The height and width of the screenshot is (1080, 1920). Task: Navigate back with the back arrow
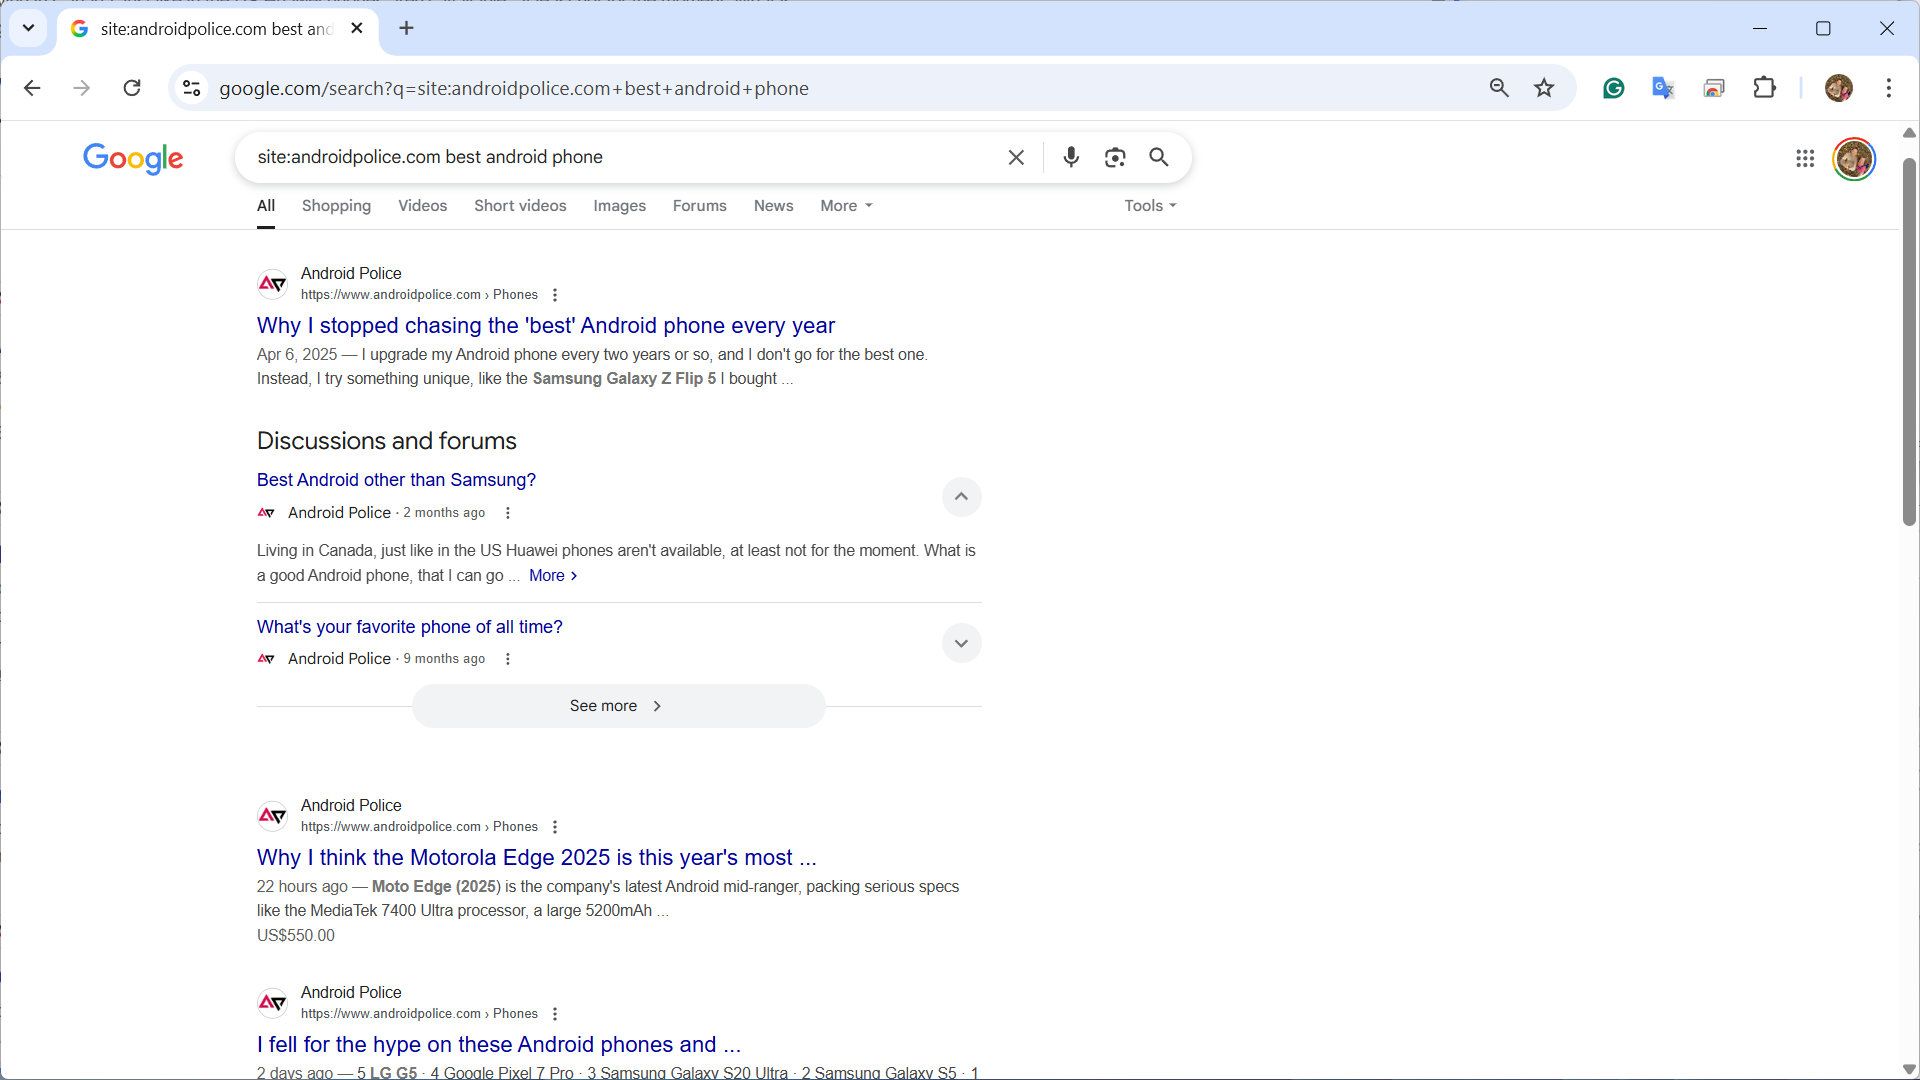pyautogui.click(x=33, y=88)
